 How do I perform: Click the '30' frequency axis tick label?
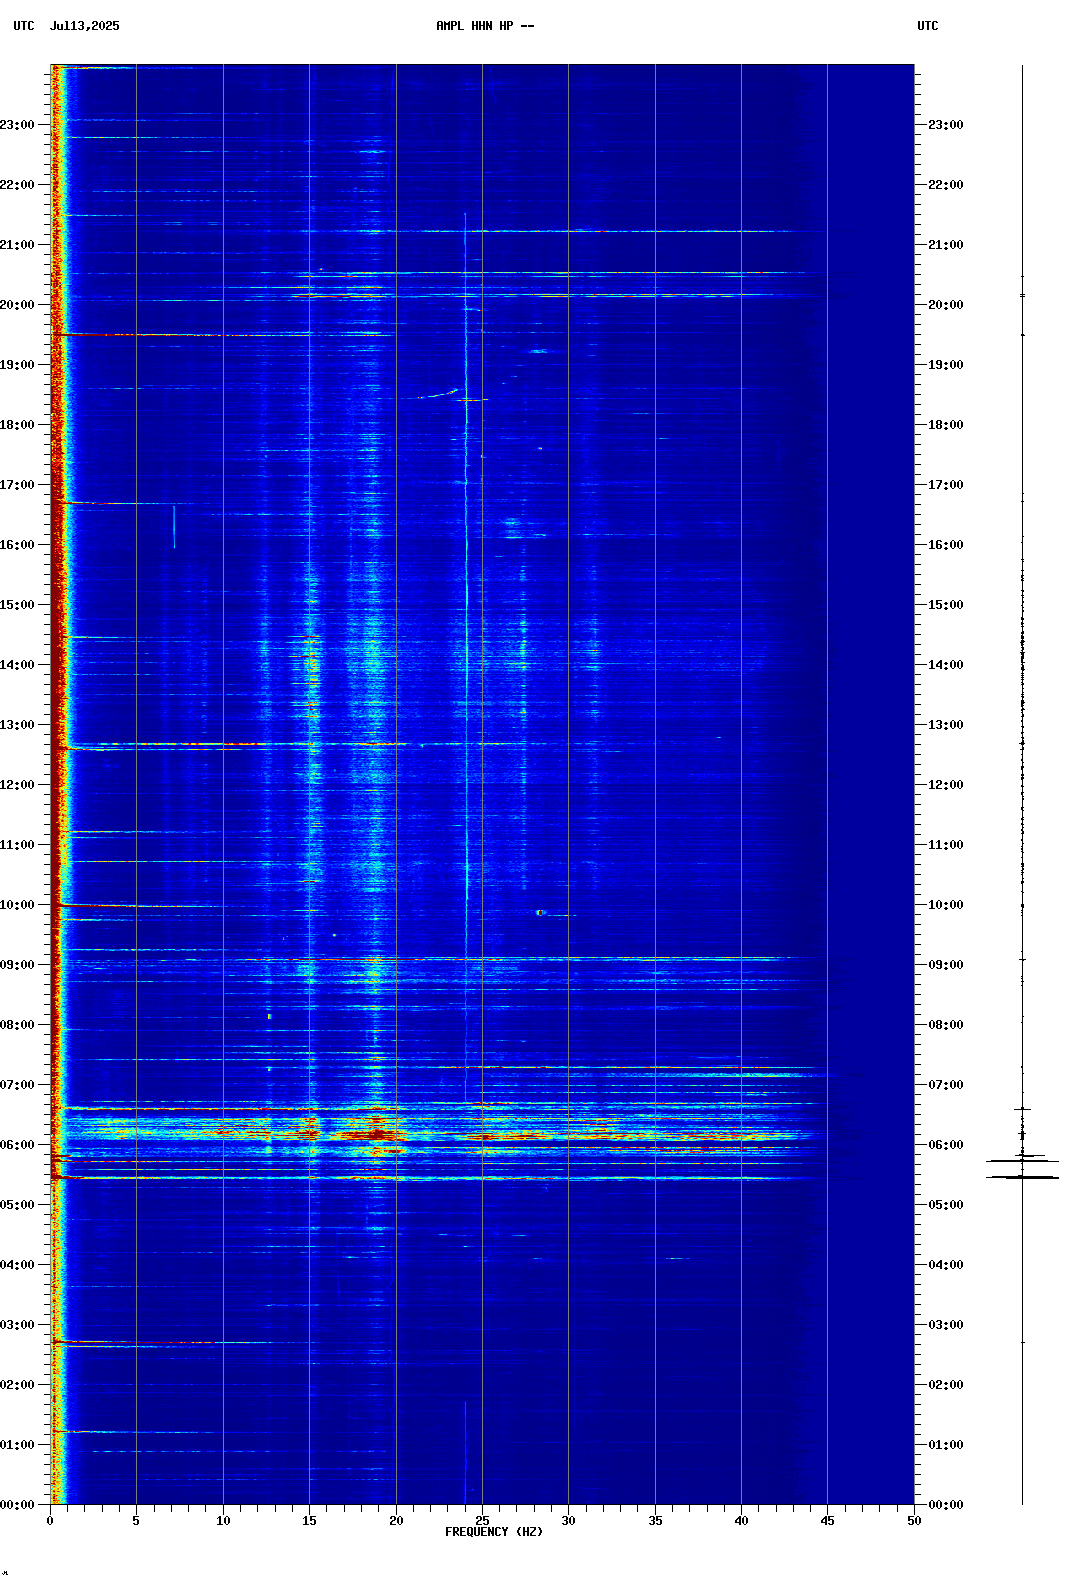[568, 1521]
